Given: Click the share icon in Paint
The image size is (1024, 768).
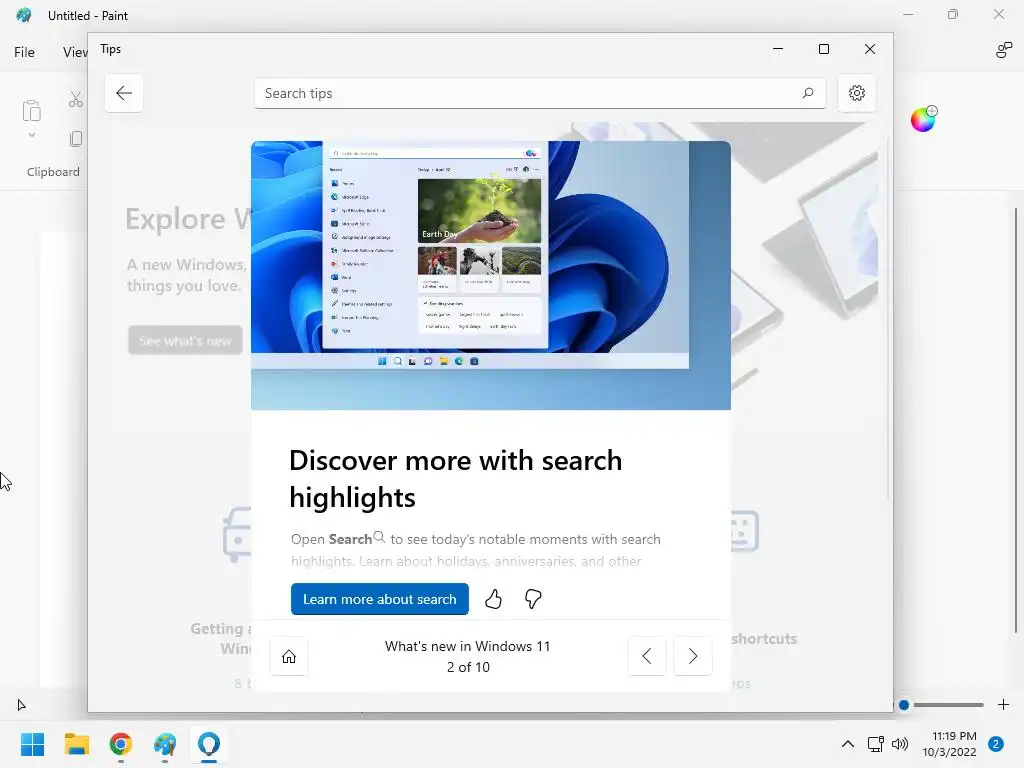Looking at the screenshot, I should [1003, 50].
